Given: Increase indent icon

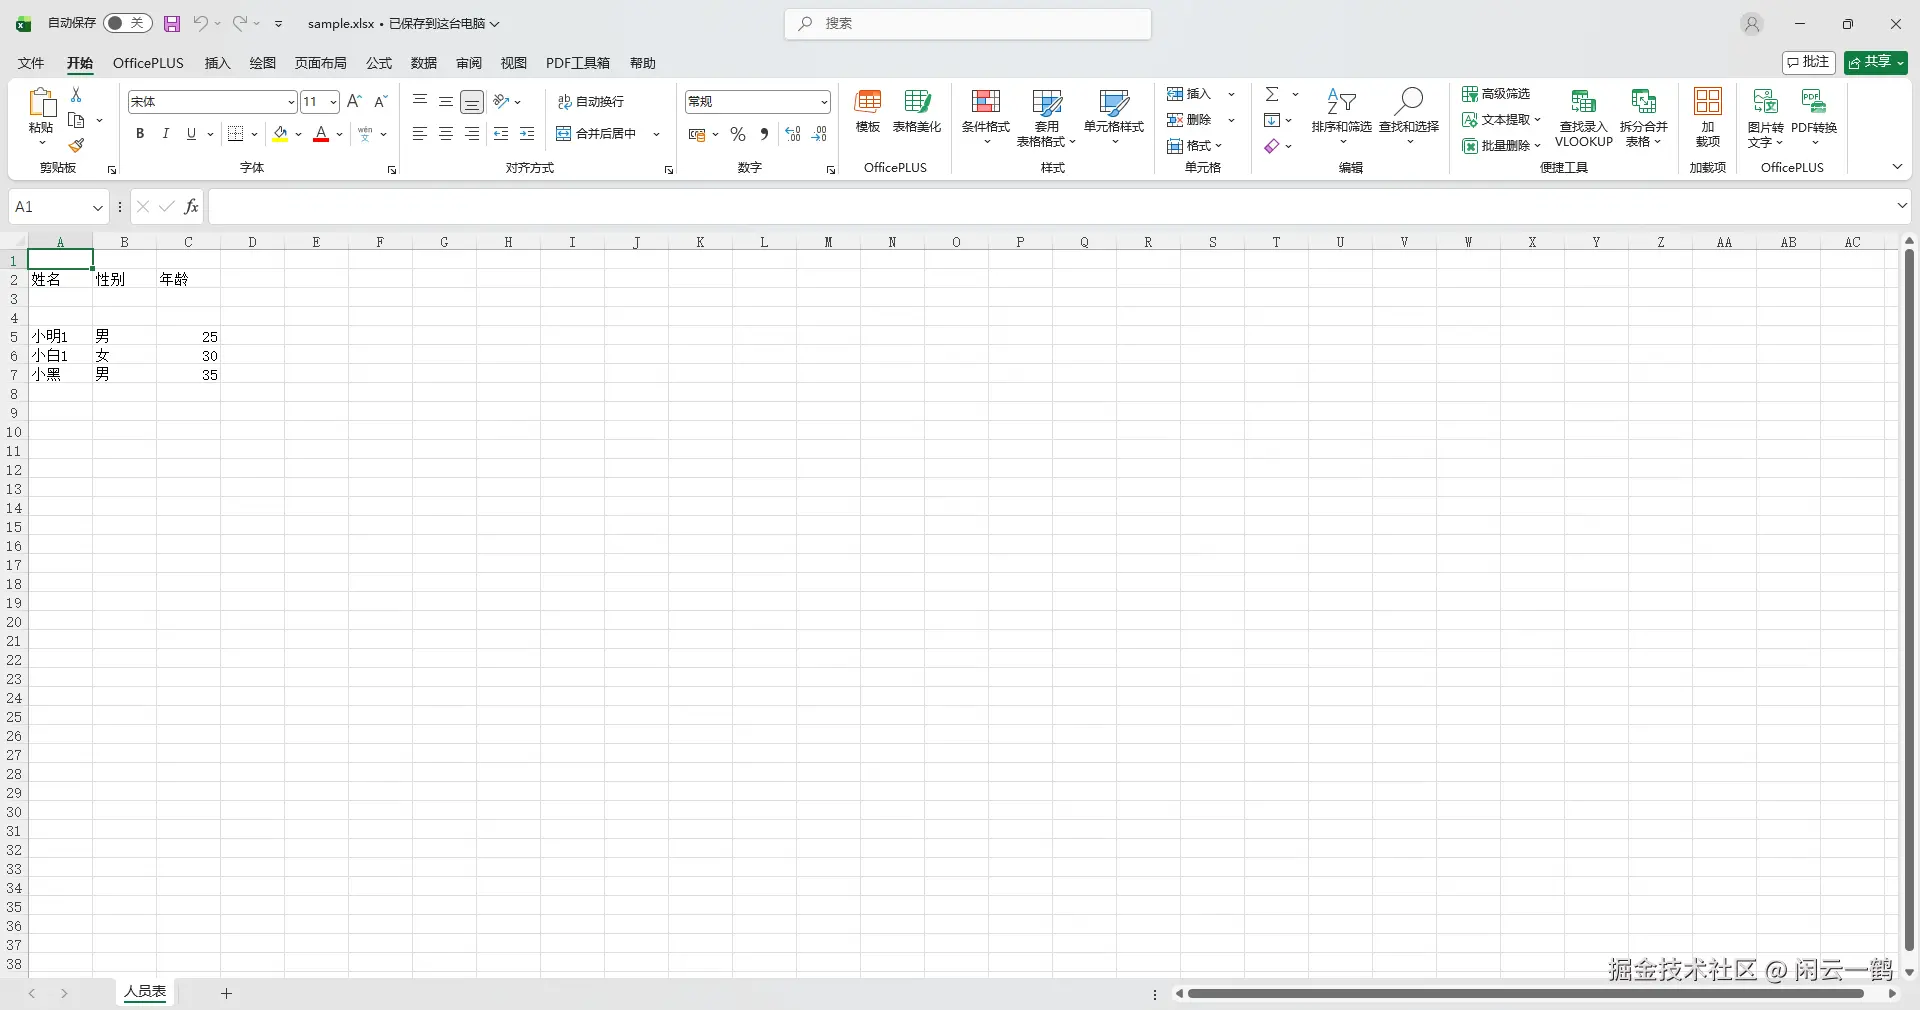Looking at the screenshot, I should pyautogui.click(x=527, y=134).
